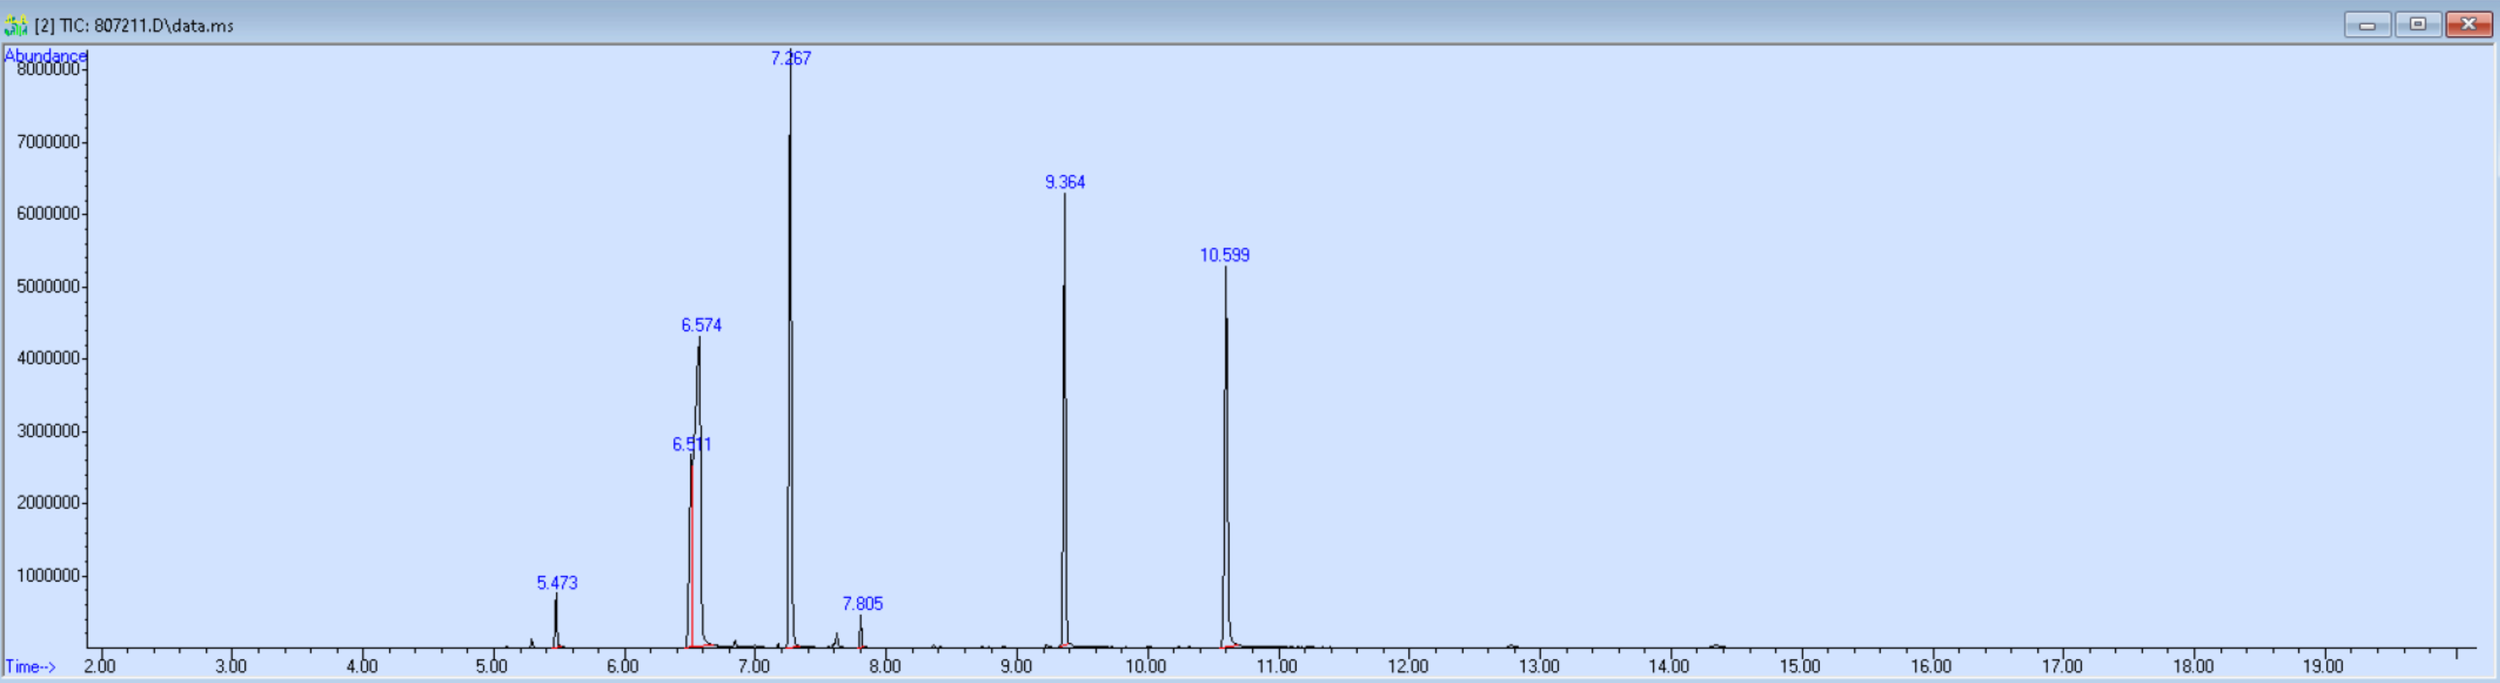The width and height of the screenshot is (2500, 683).
Task: Close the TIC data.ms window
Action: coord(2469,25)
